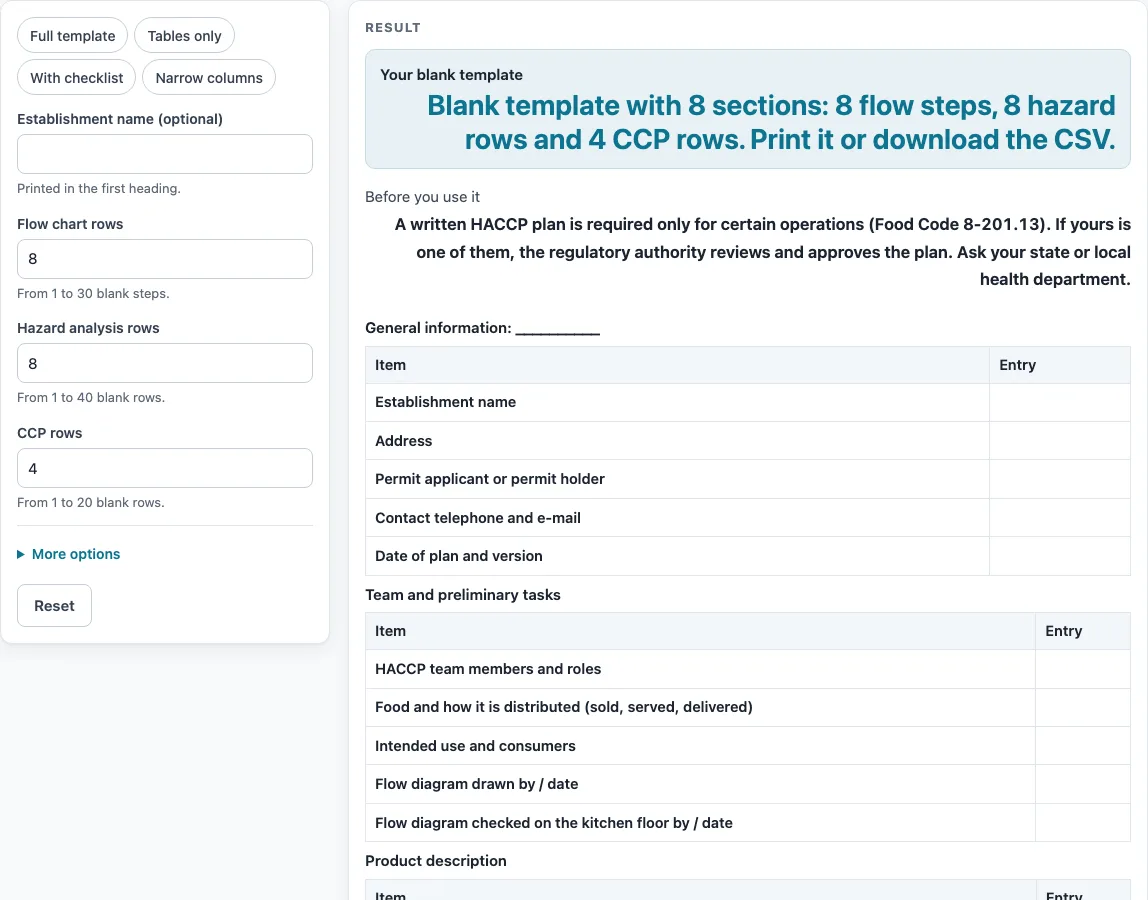The width and height of the screenshot is (1148, 900).
Task: Choose the Tables only preset
Action: (184, 36)
